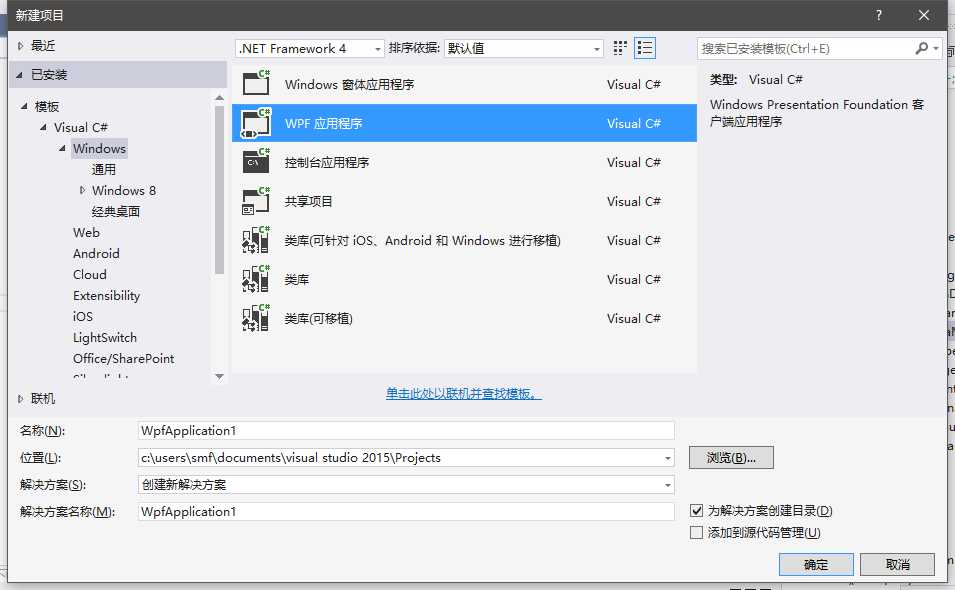Open the .NET Framework 4 version dropdown
This screenshot has height=590, width=955.
point(309,49)
